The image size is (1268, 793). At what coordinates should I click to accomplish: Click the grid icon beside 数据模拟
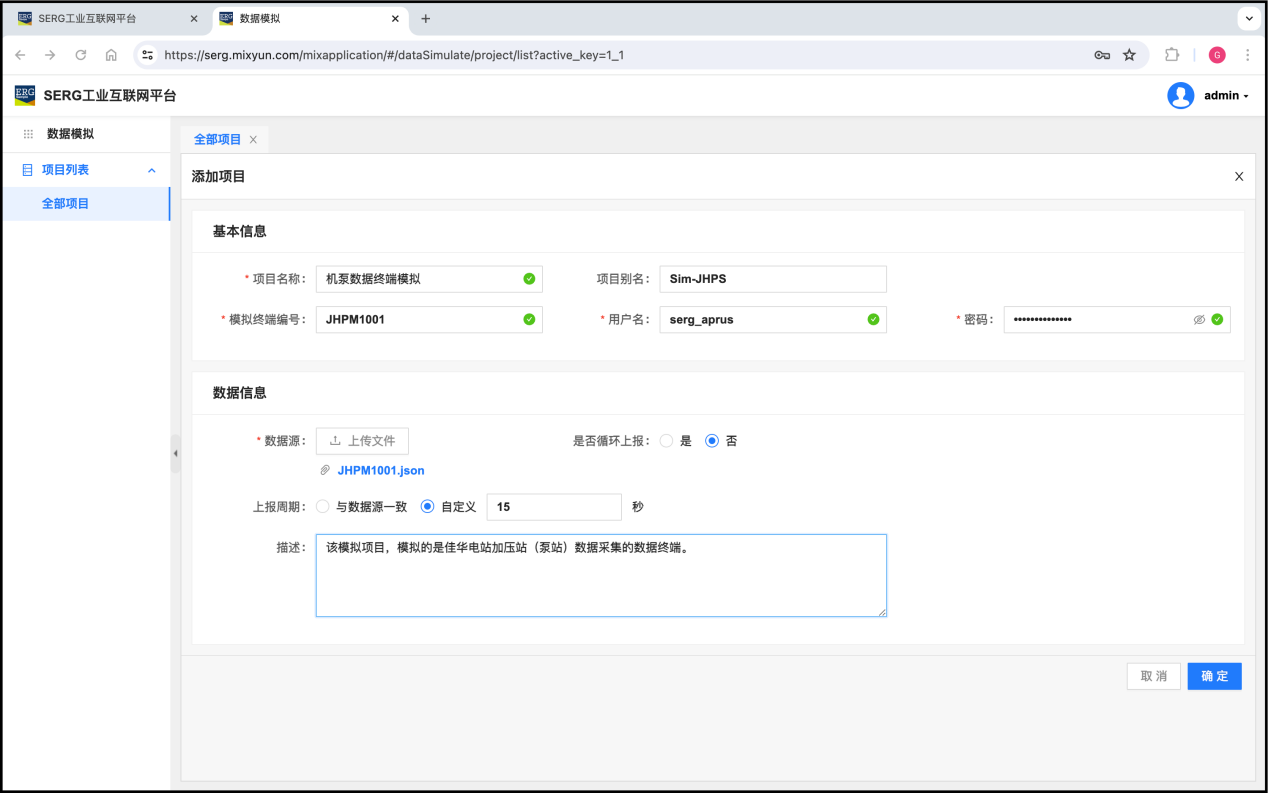coord(28,134)
